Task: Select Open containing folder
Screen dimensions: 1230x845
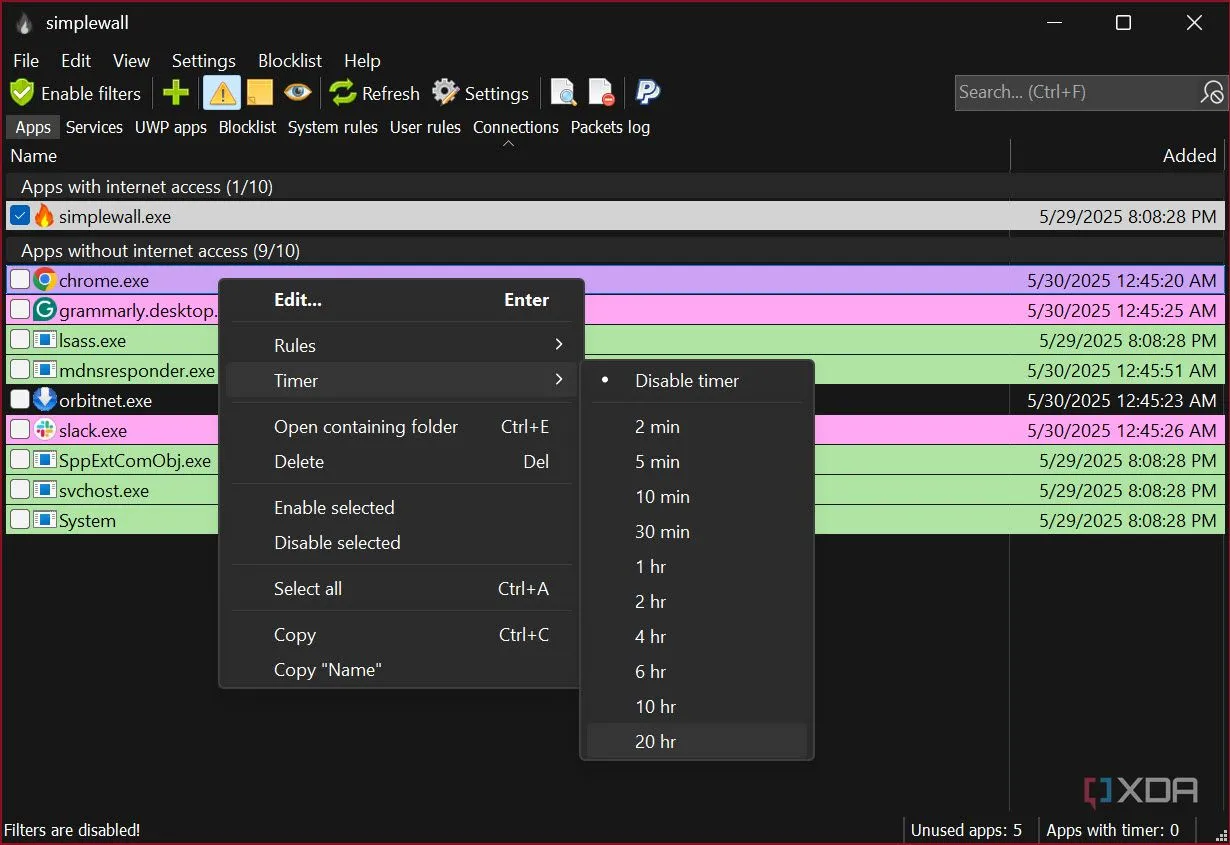Action: point(401,427)
